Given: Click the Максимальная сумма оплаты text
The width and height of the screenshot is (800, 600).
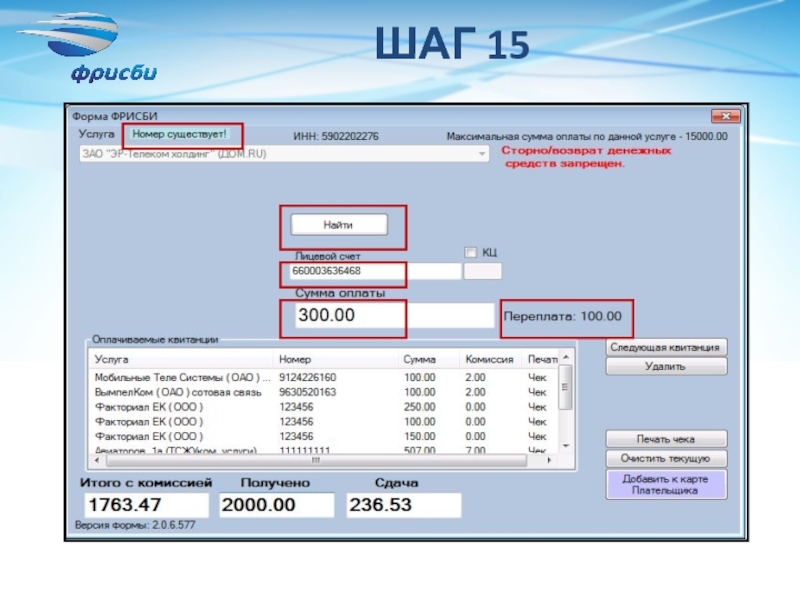Looking at the screenshot, I should click(587, 136).
